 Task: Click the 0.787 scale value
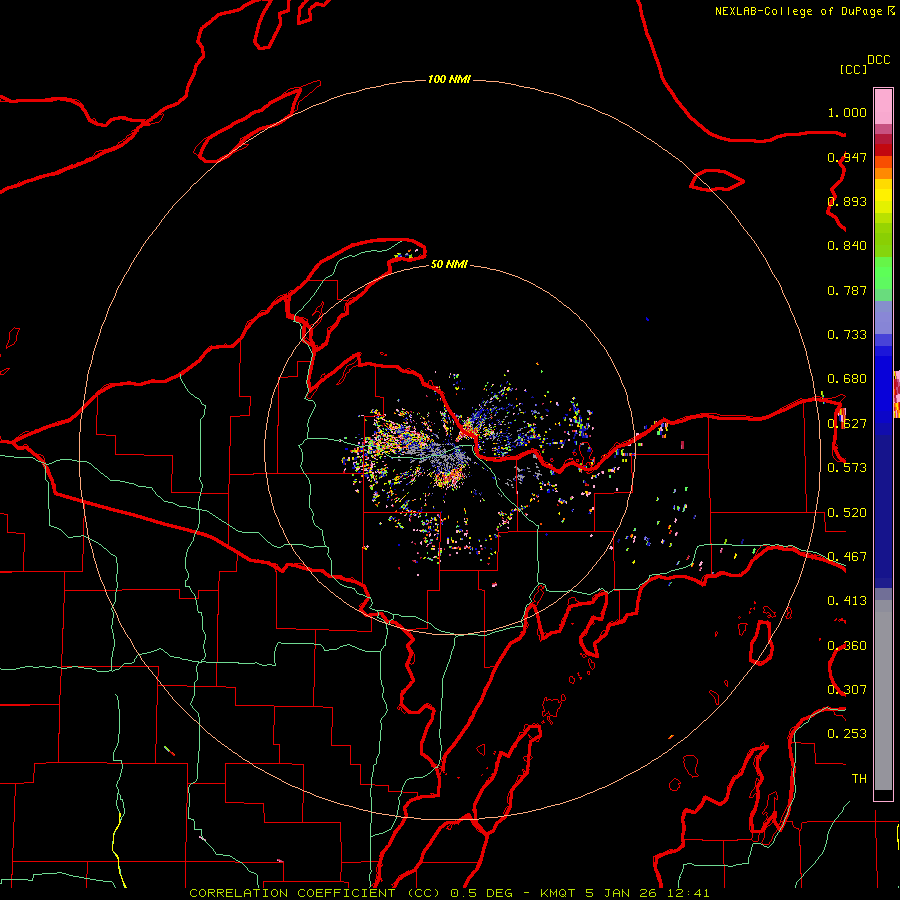847,290
